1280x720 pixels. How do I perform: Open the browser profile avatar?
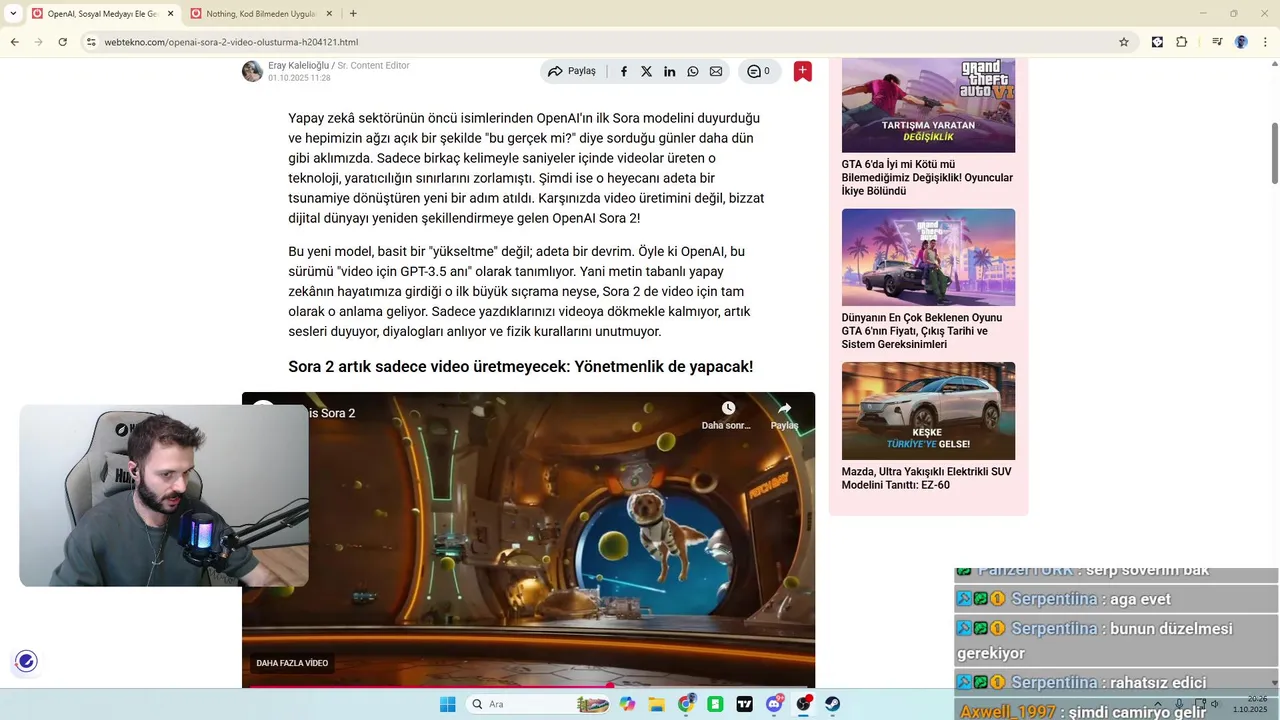1241,42
